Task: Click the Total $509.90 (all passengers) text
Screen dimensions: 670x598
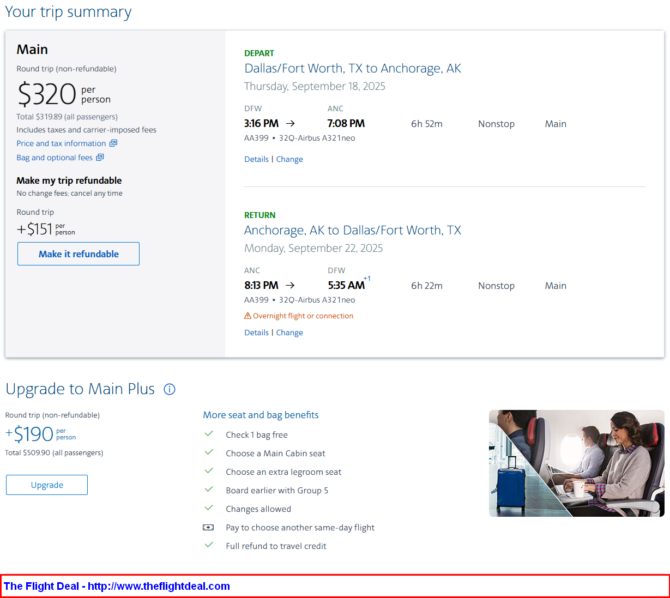Action: (x=54, y=453)
